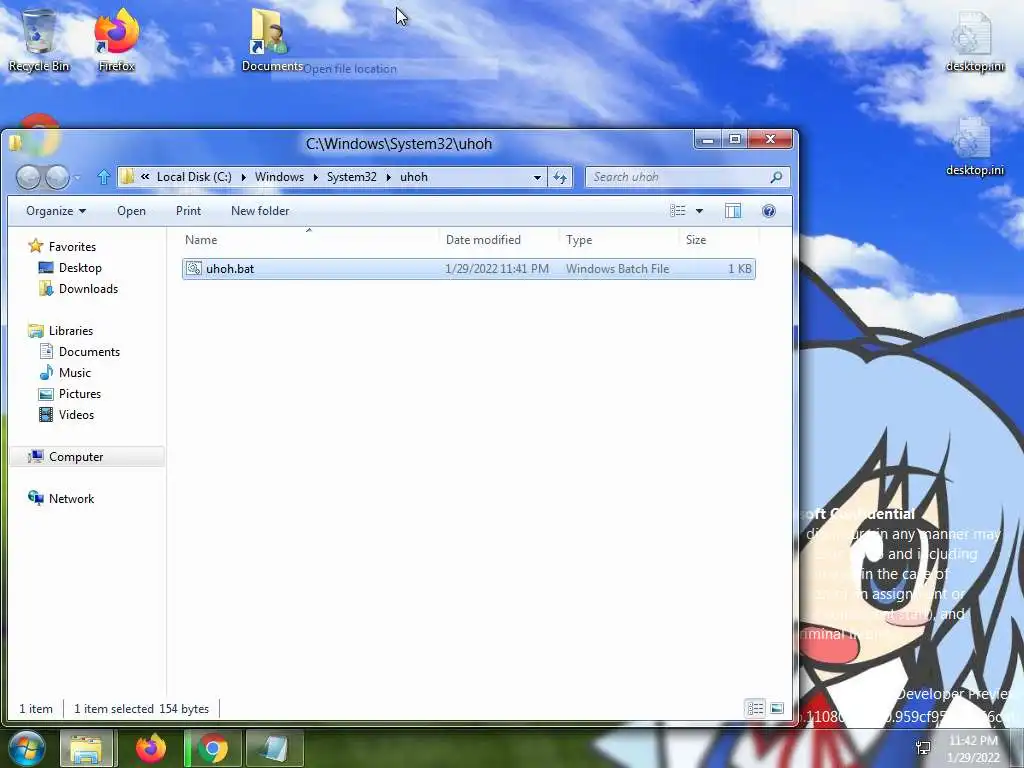Click the search magnifier icon
Image resolution: width=1024 pixels, height=768 pixels.
click(x=776, y=177)
